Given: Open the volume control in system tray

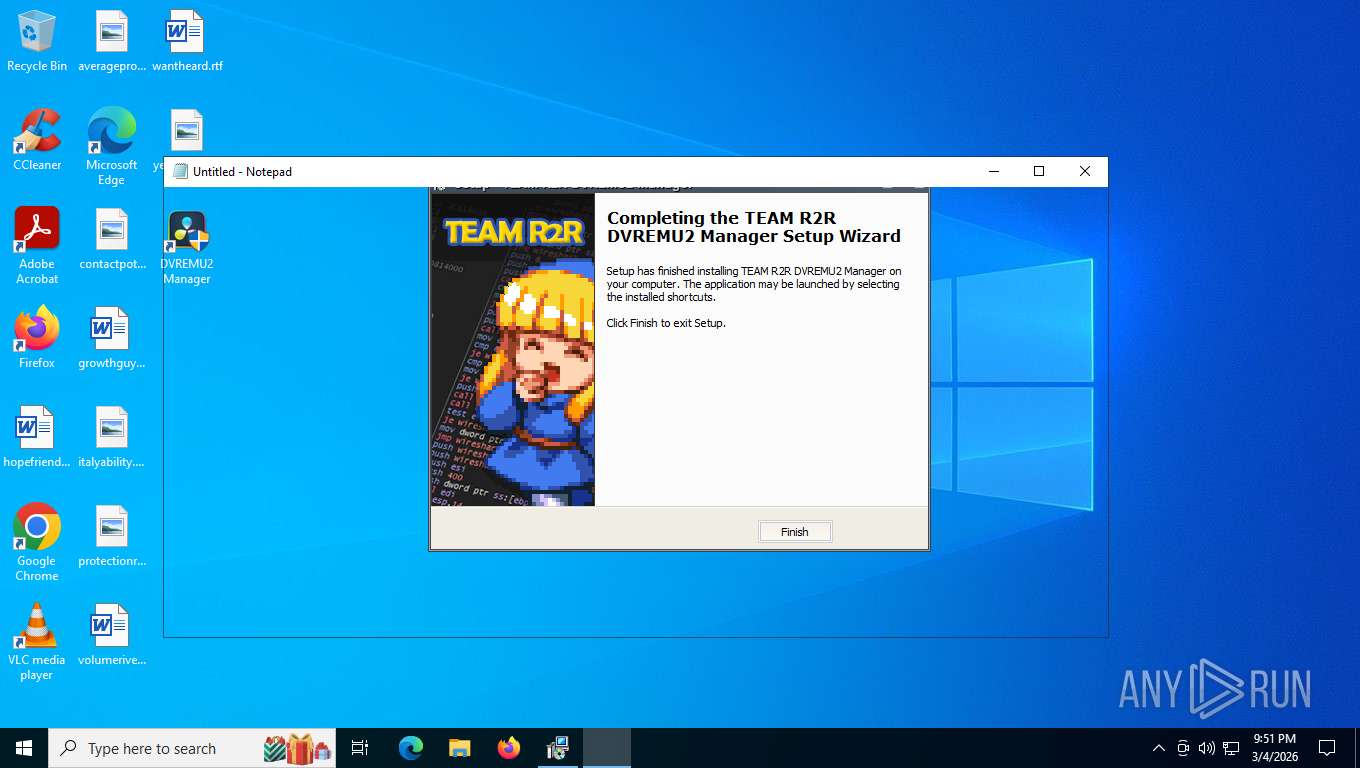Looking at the screenshot, I should pos(1206,748).
